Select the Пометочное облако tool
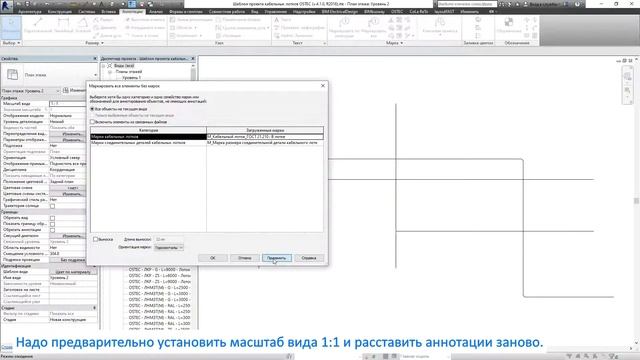 tap(238, 20)
